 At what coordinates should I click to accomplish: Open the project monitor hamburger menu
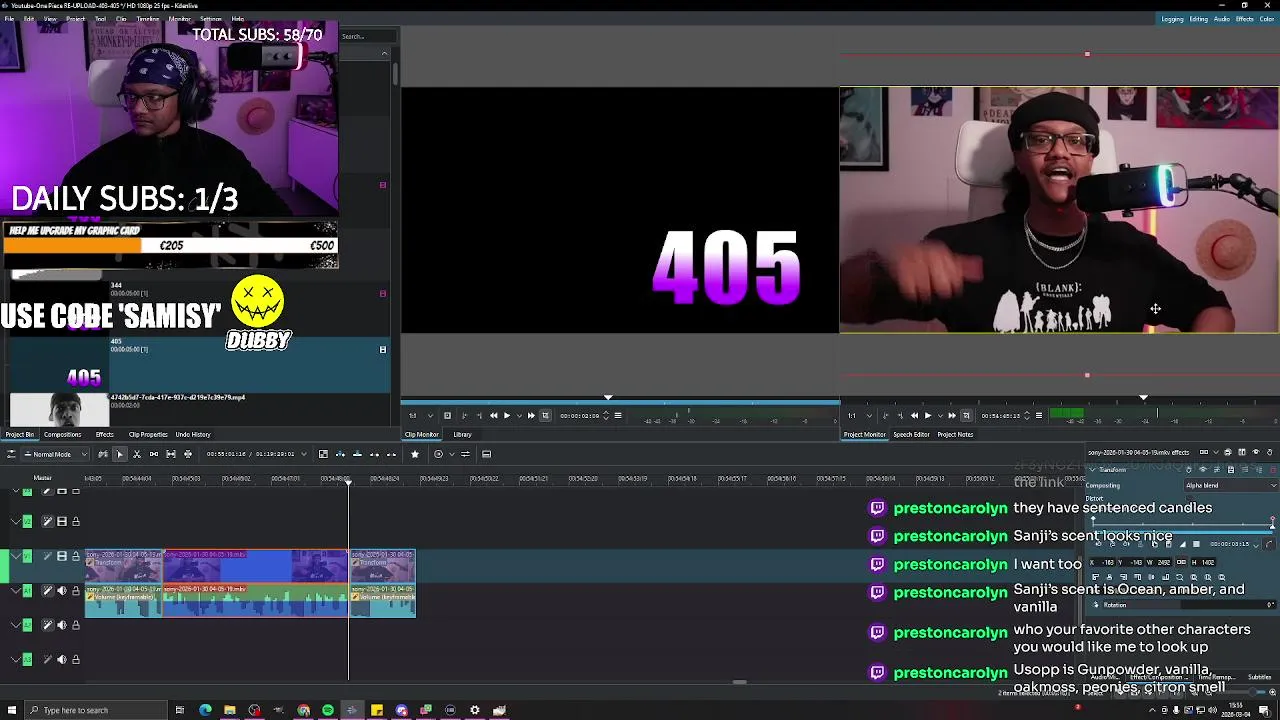click(1037, 415)
